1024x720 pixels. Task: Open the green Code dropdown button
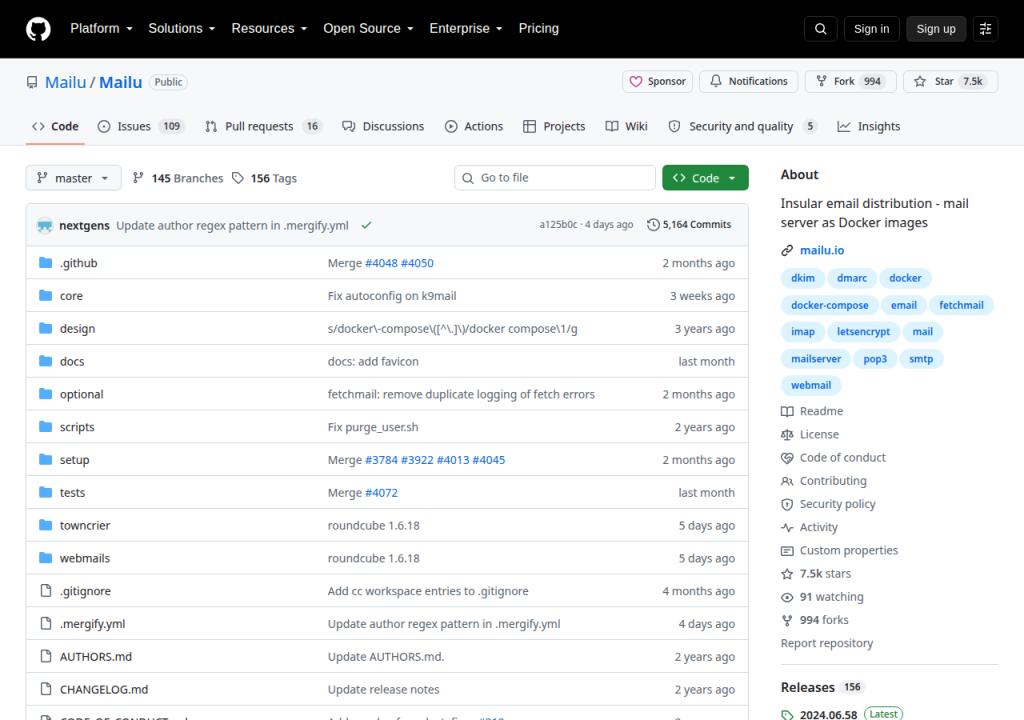click(x=705, y=178)
